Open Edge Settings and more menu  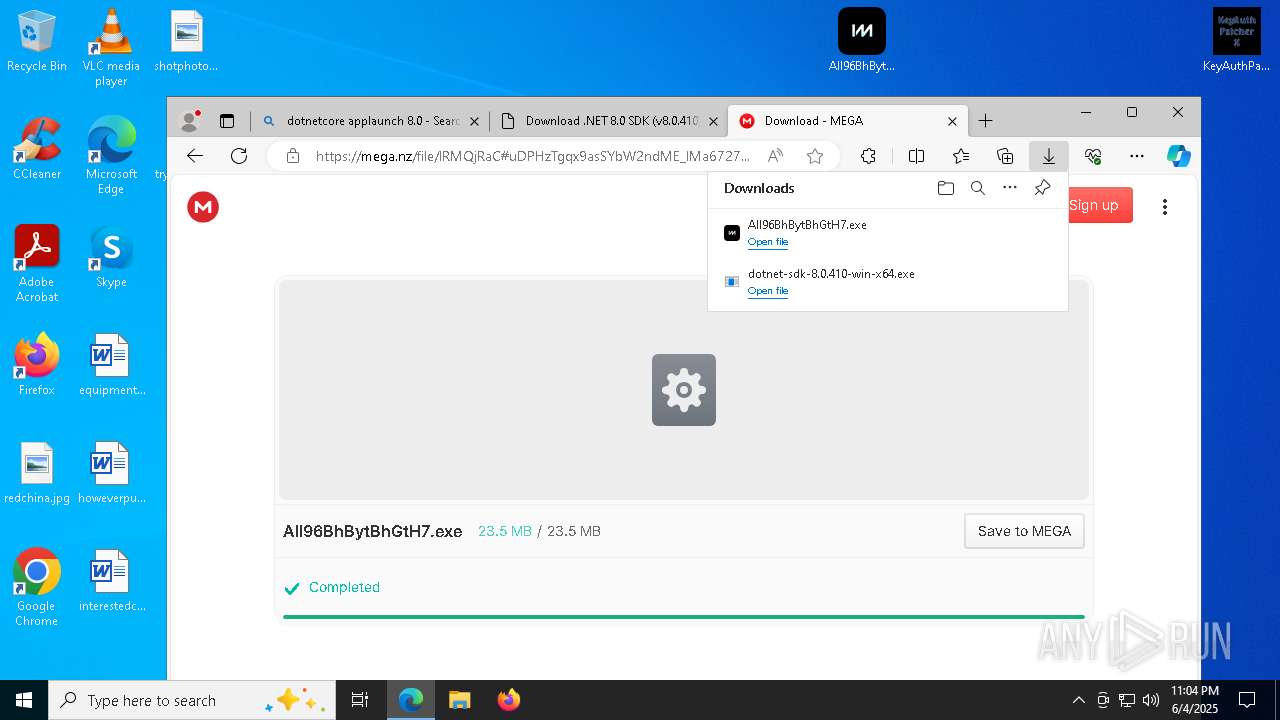(x=1137, y=156)
